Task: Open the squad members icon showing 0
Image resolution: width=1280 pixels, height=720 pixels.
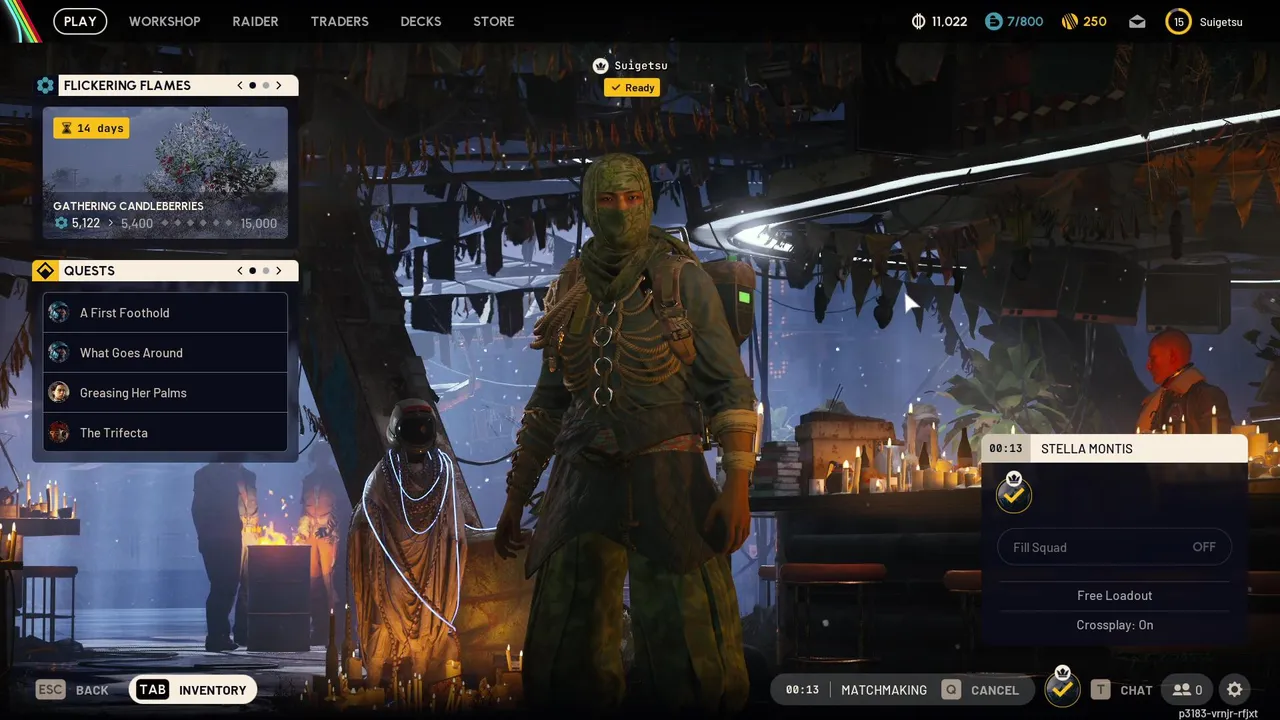Action: point(1188,690)
